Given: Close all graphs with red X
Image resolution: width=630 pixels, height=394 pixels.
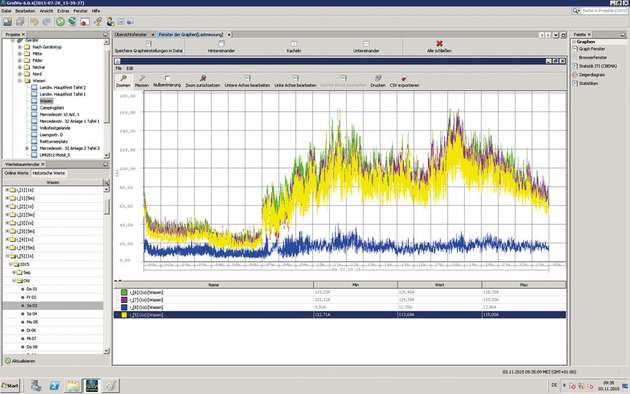Looking at the screenshot, I should pyautogui.click(x=439, y=43).
